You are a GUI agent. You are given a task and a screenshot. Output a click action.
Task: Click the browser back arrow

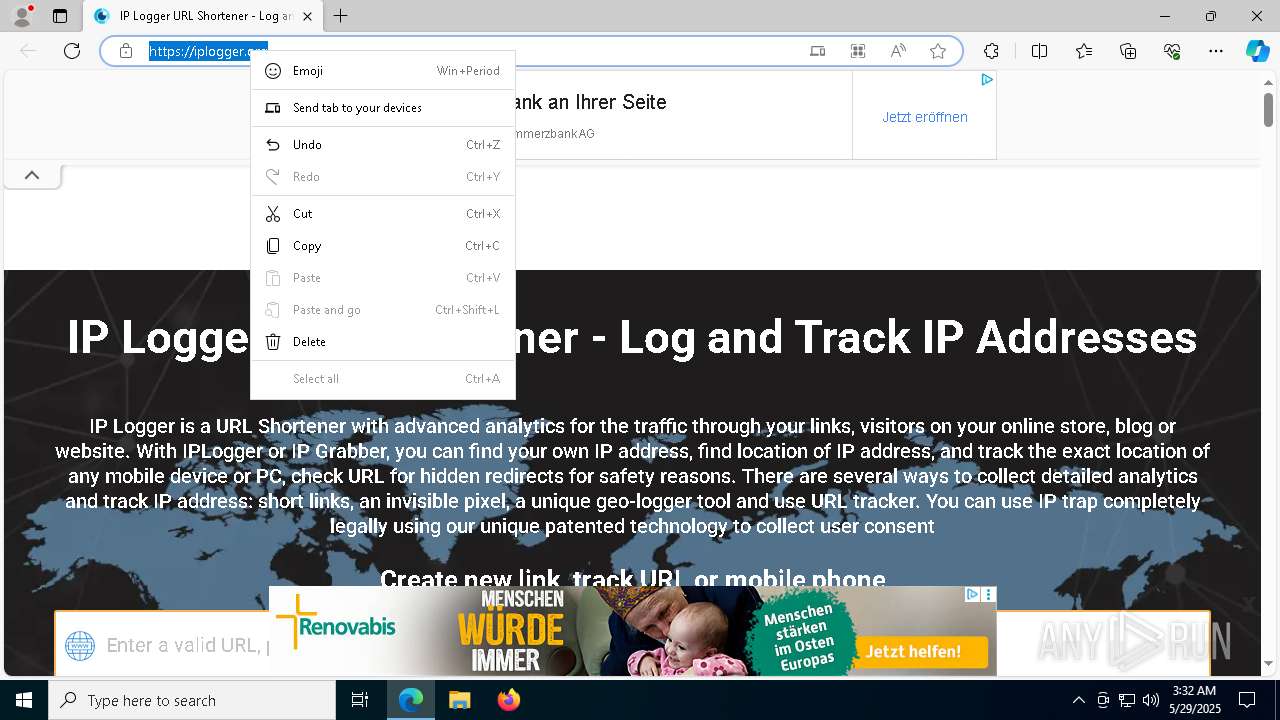point(28,51)
